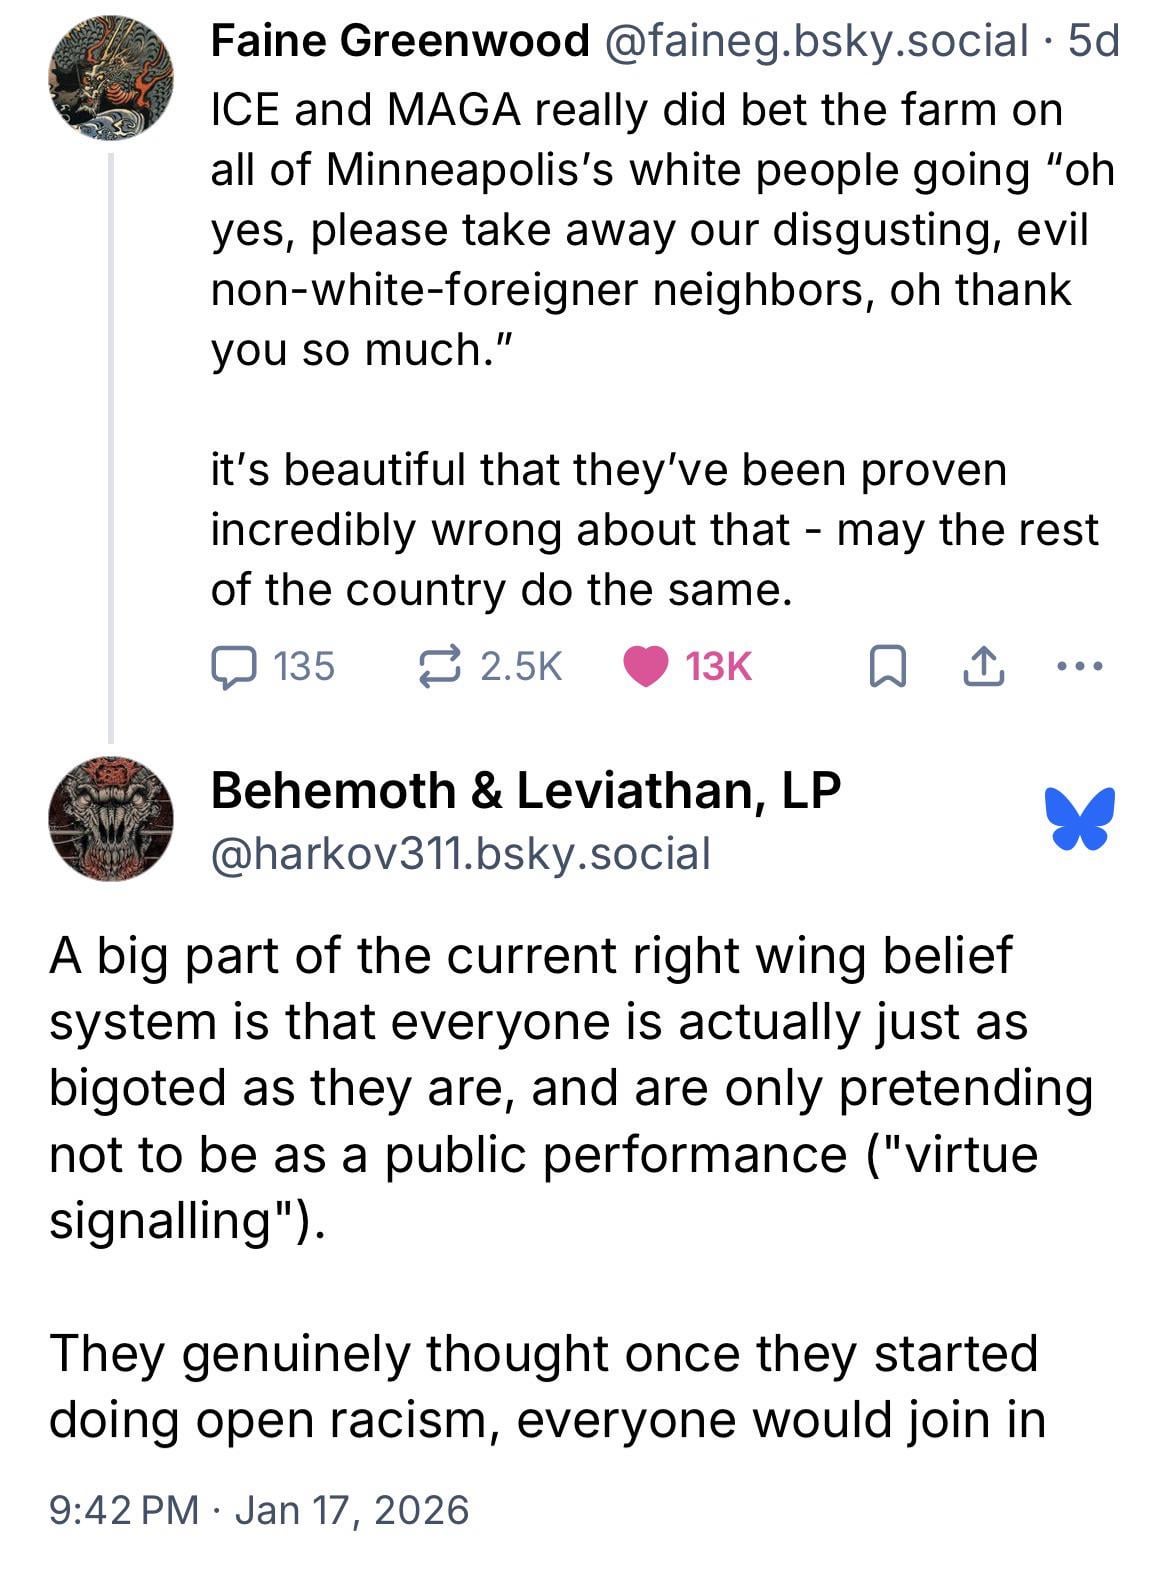Click the 5d post age timestamp
The width and height of the screenshot is (1170, 1569).
pyautogui.click(x=1094, y=42)
